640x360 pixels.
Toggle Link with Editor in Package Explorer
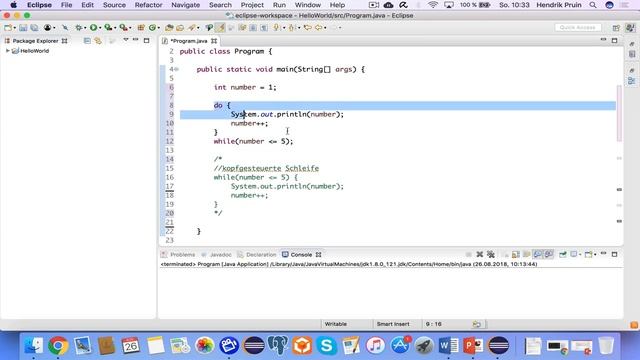[98, 40]
